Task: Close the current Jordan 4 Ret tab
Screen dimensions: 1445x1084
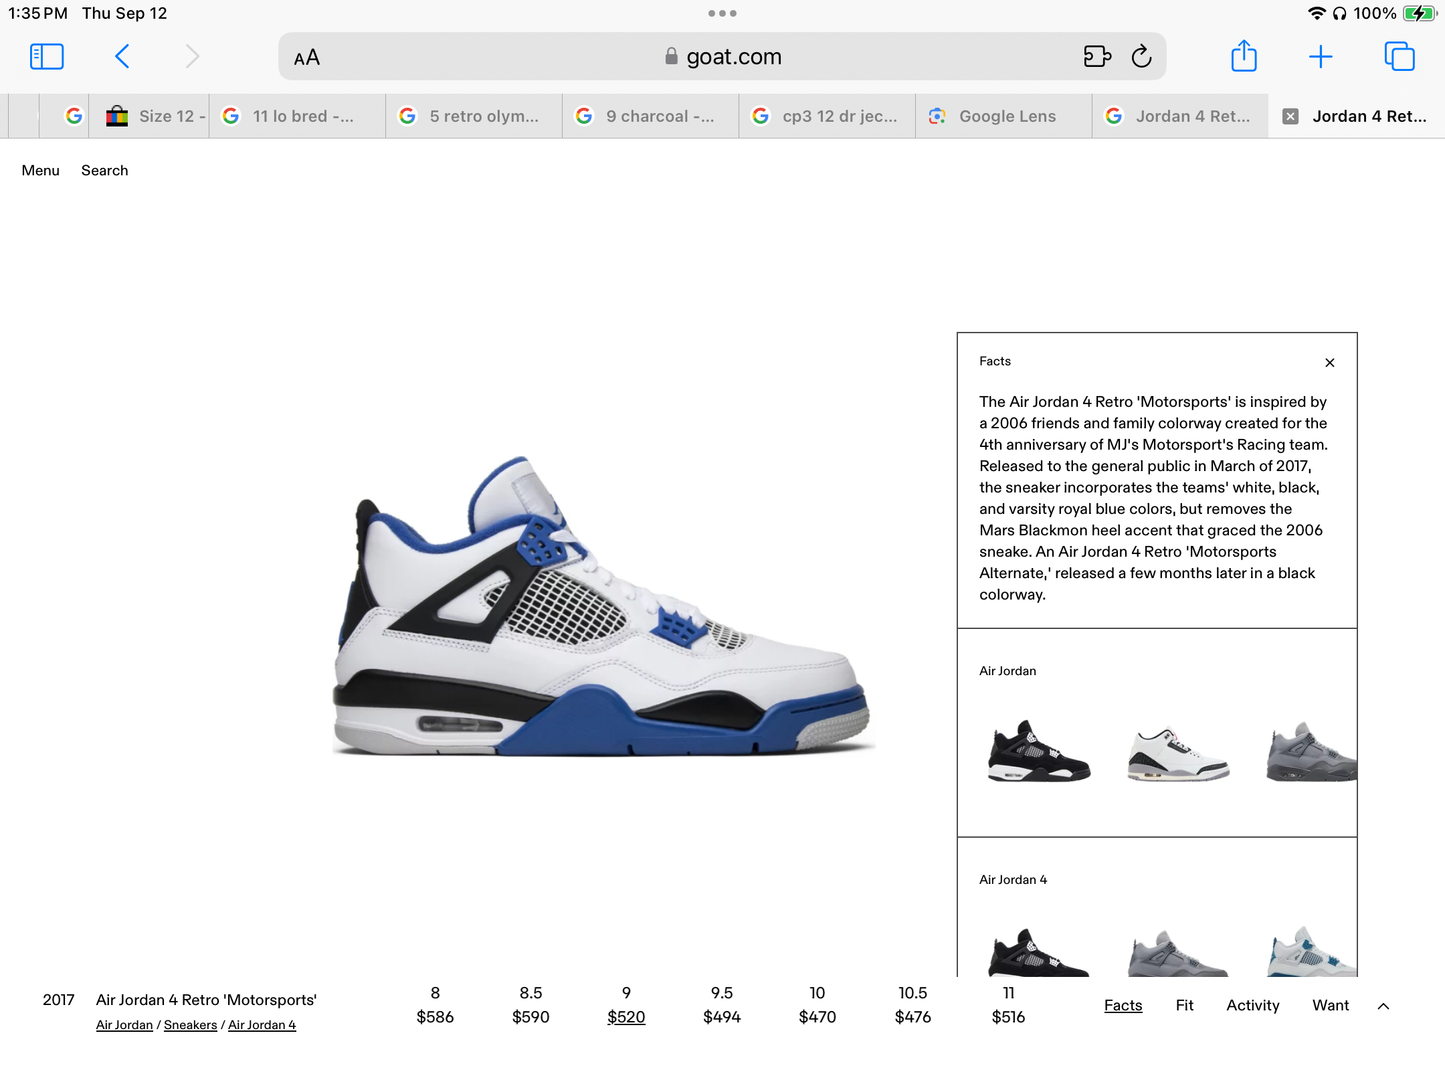Action: [x=1291, y=116]
